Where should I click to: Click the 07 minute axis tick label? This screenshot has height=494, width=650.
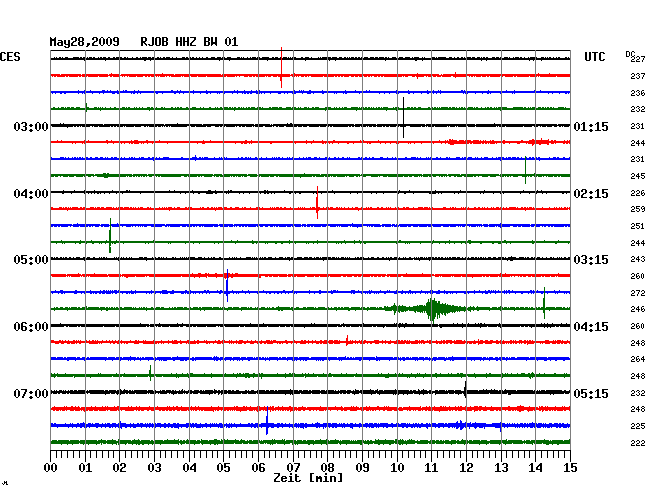tap(293, 468)
